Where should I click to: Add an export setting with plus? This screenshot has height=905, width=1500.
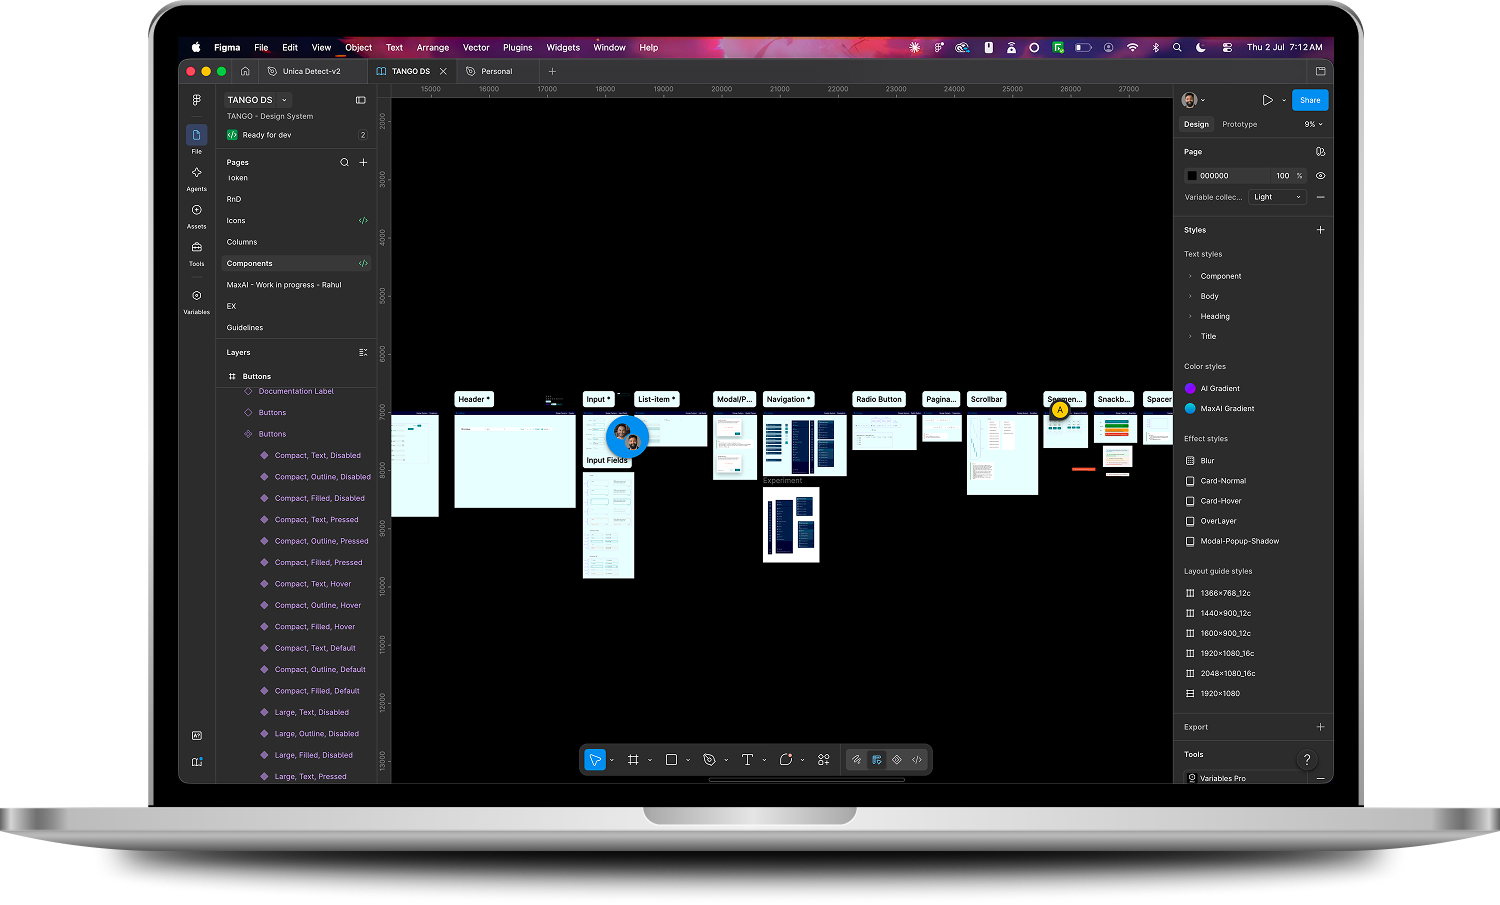coord(1320,727)
